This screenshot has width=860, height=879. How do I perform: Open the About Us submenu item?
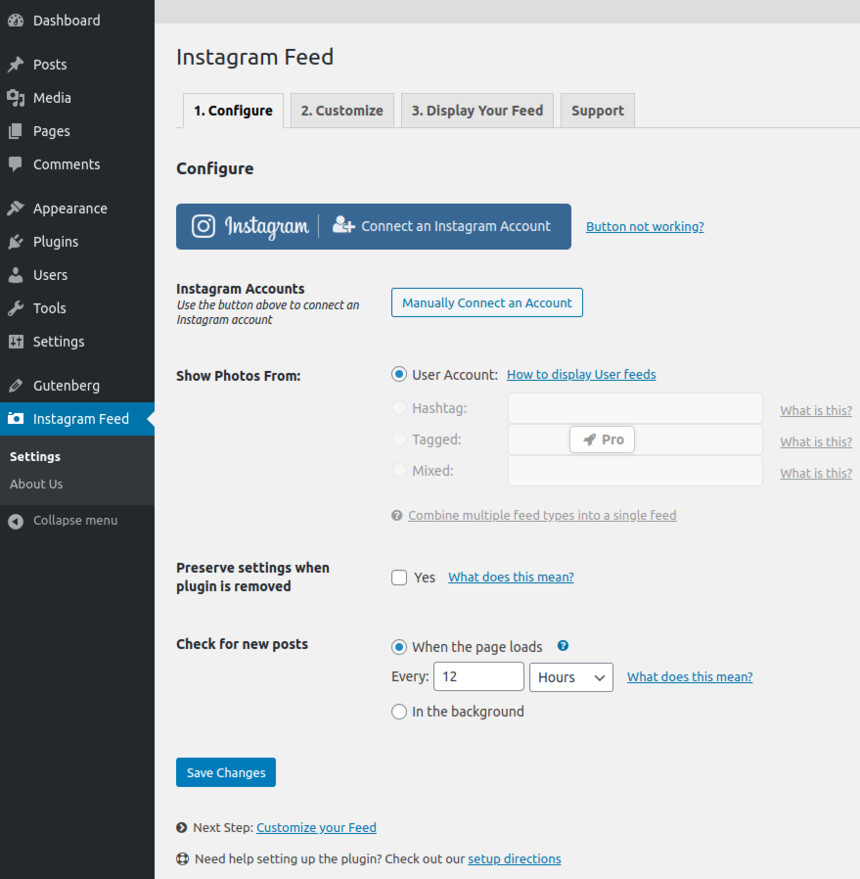point(36,484)
